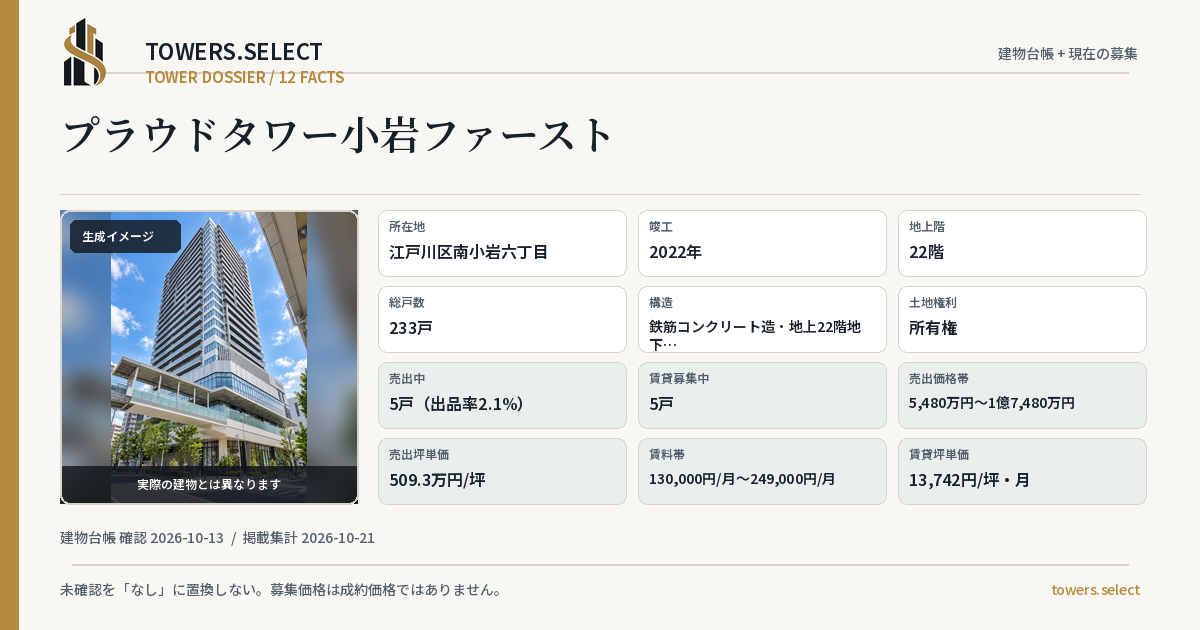Click the 売出価格帯 5,480万円〜1億7,480万円 card
Viewport: 1200px width, 630px height.
1022,395
